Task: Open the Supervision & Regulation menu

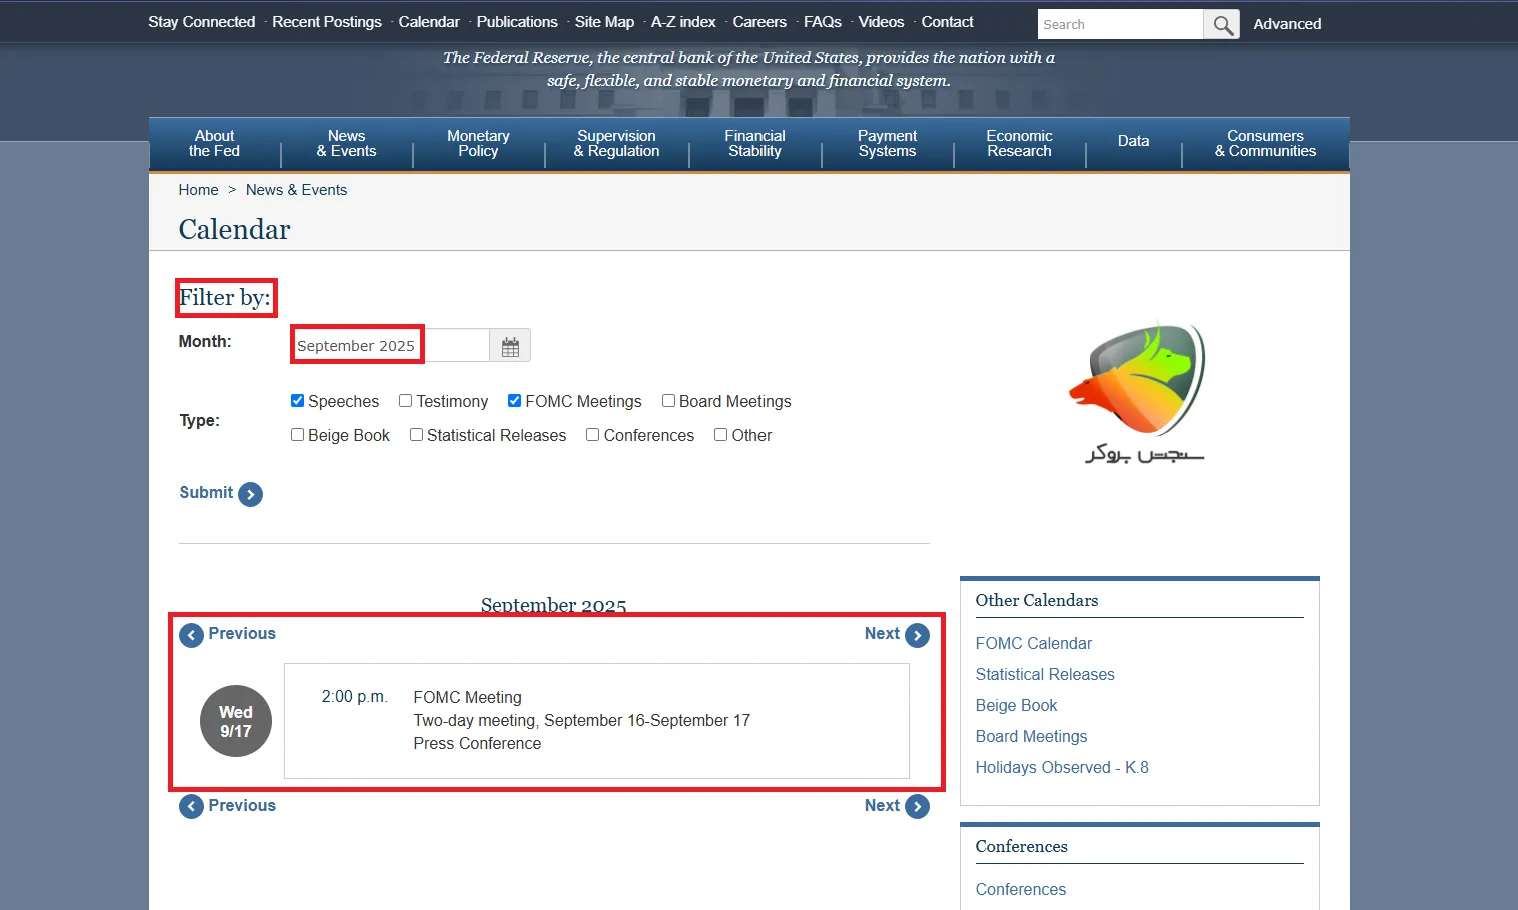Action: coord(616,144)
